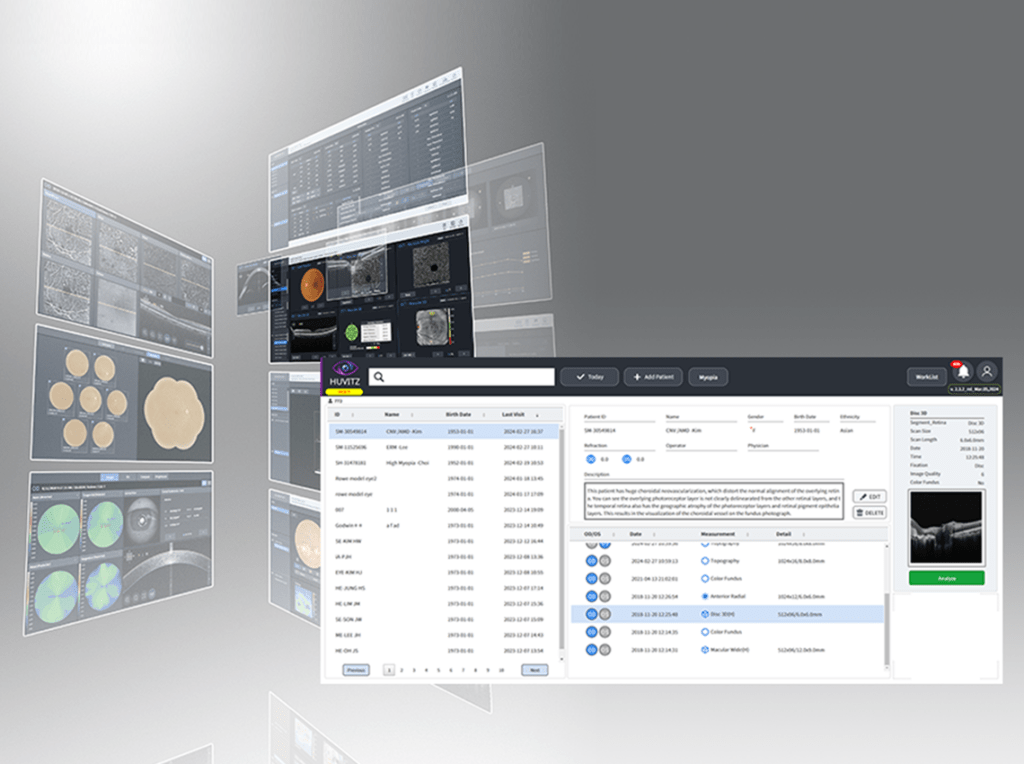Toggle OD selection for the Anterior Radial row
Viewport: 1024px width, 764px height.
click(x=591, y=597)
